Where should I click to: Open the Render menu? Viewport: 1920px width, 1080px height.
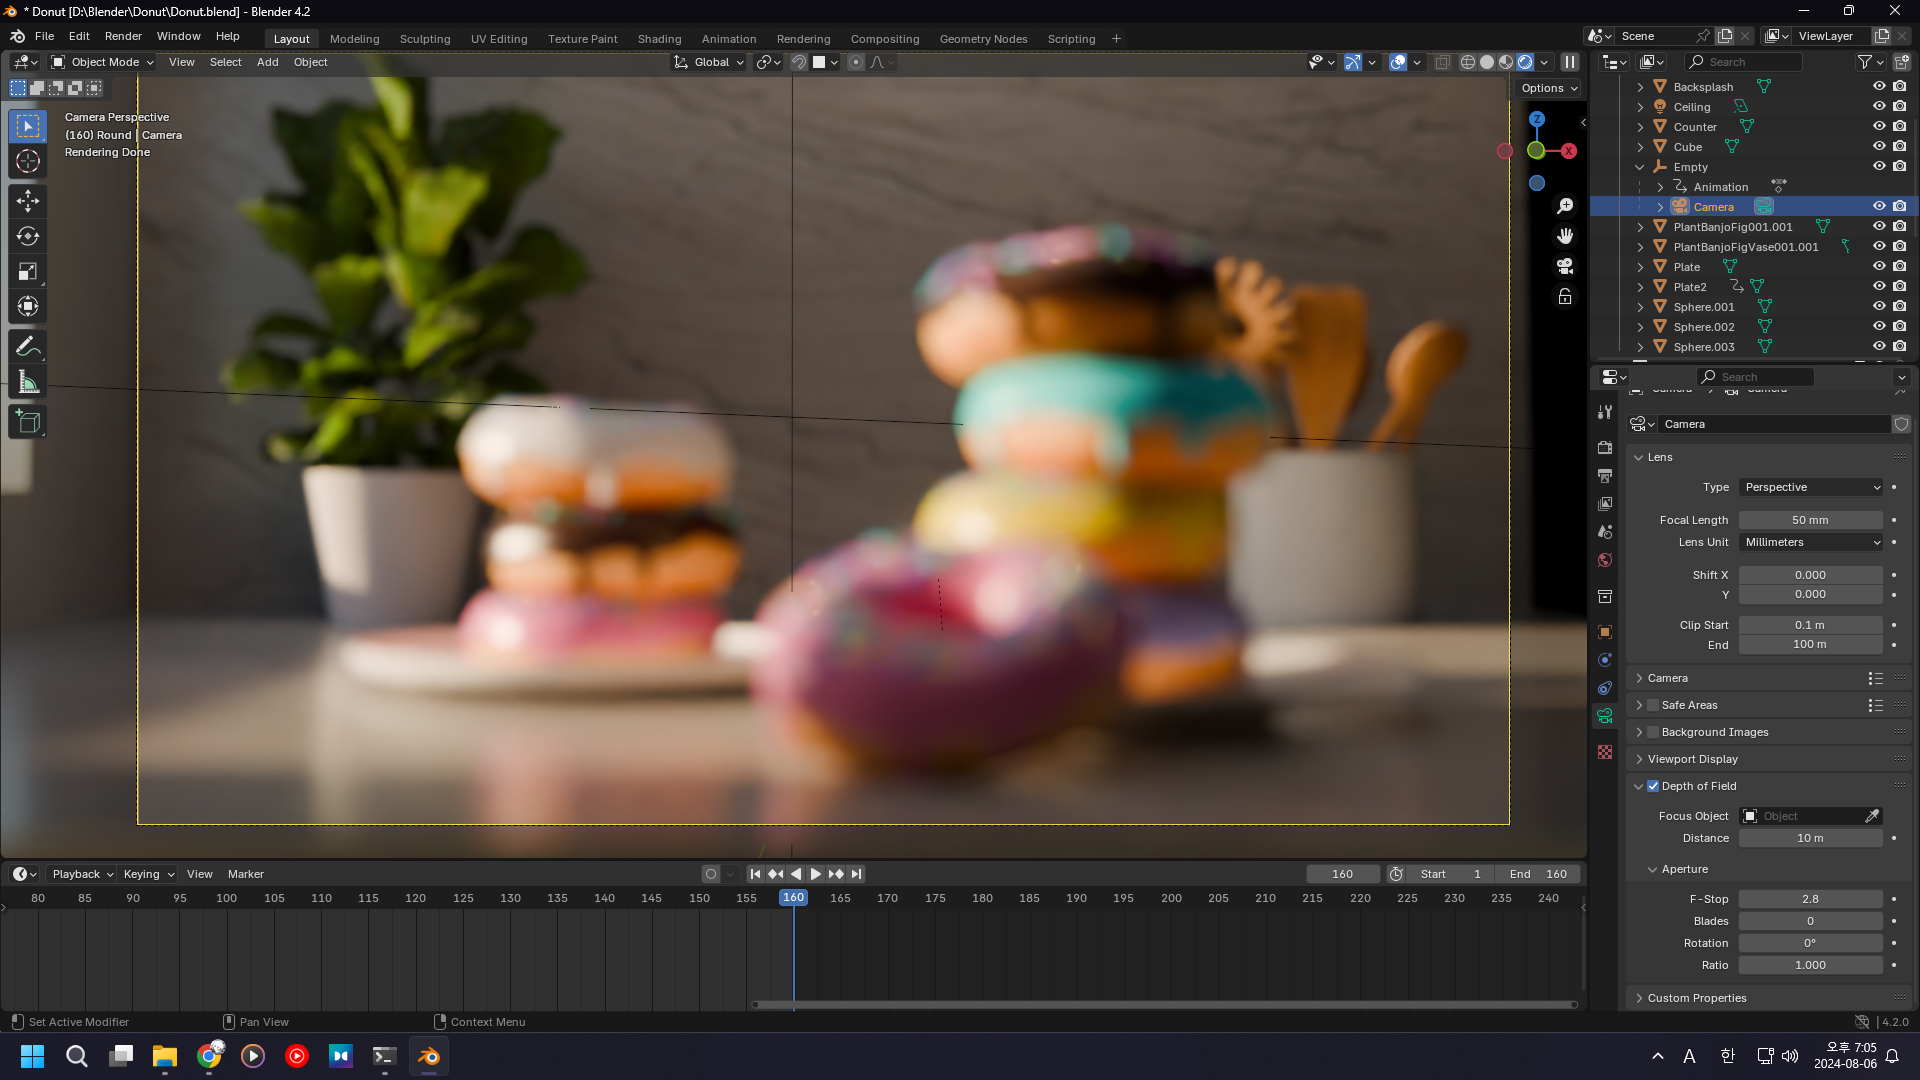(123, 36)
